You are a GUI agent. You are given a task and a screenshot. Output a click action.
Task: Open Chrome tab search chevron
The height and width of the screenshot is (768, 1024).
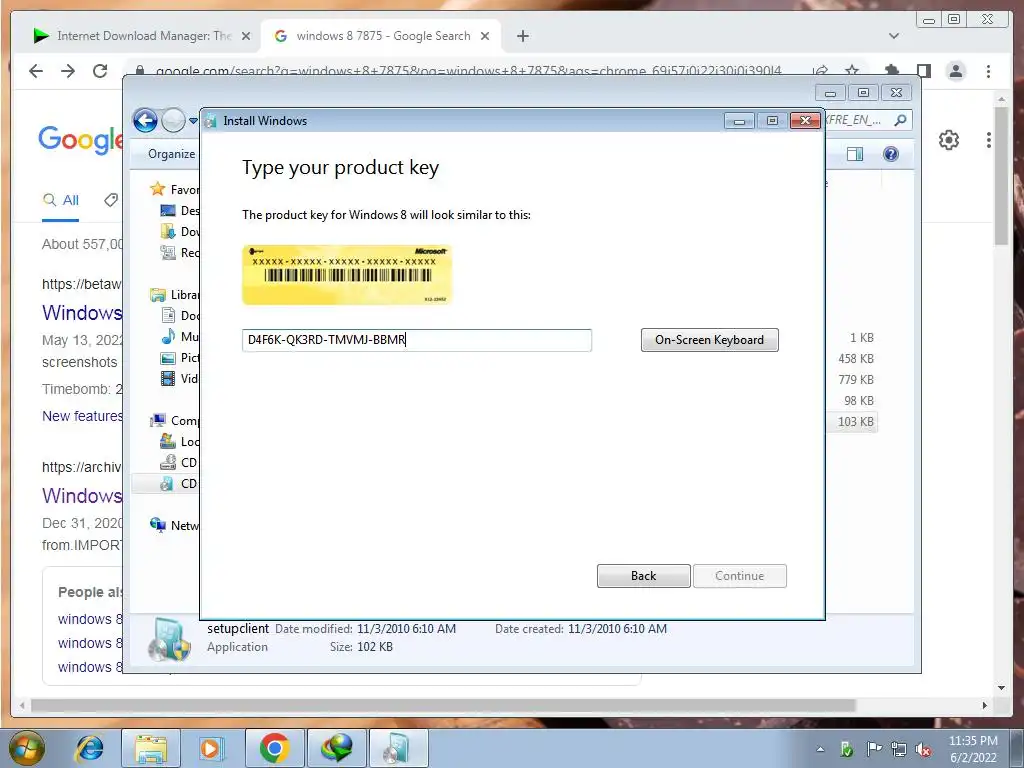point(894,36)
